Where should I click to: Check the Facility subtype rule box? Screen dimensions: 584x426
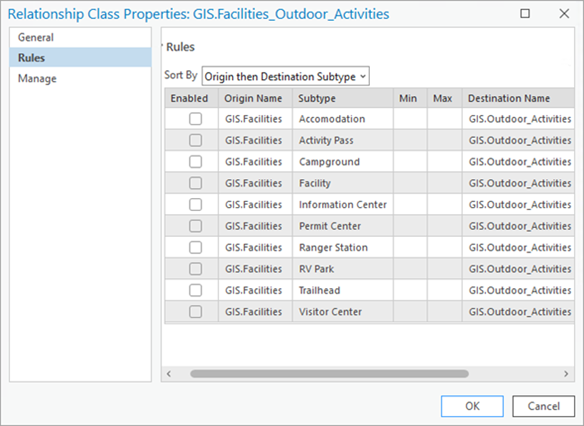196,183
